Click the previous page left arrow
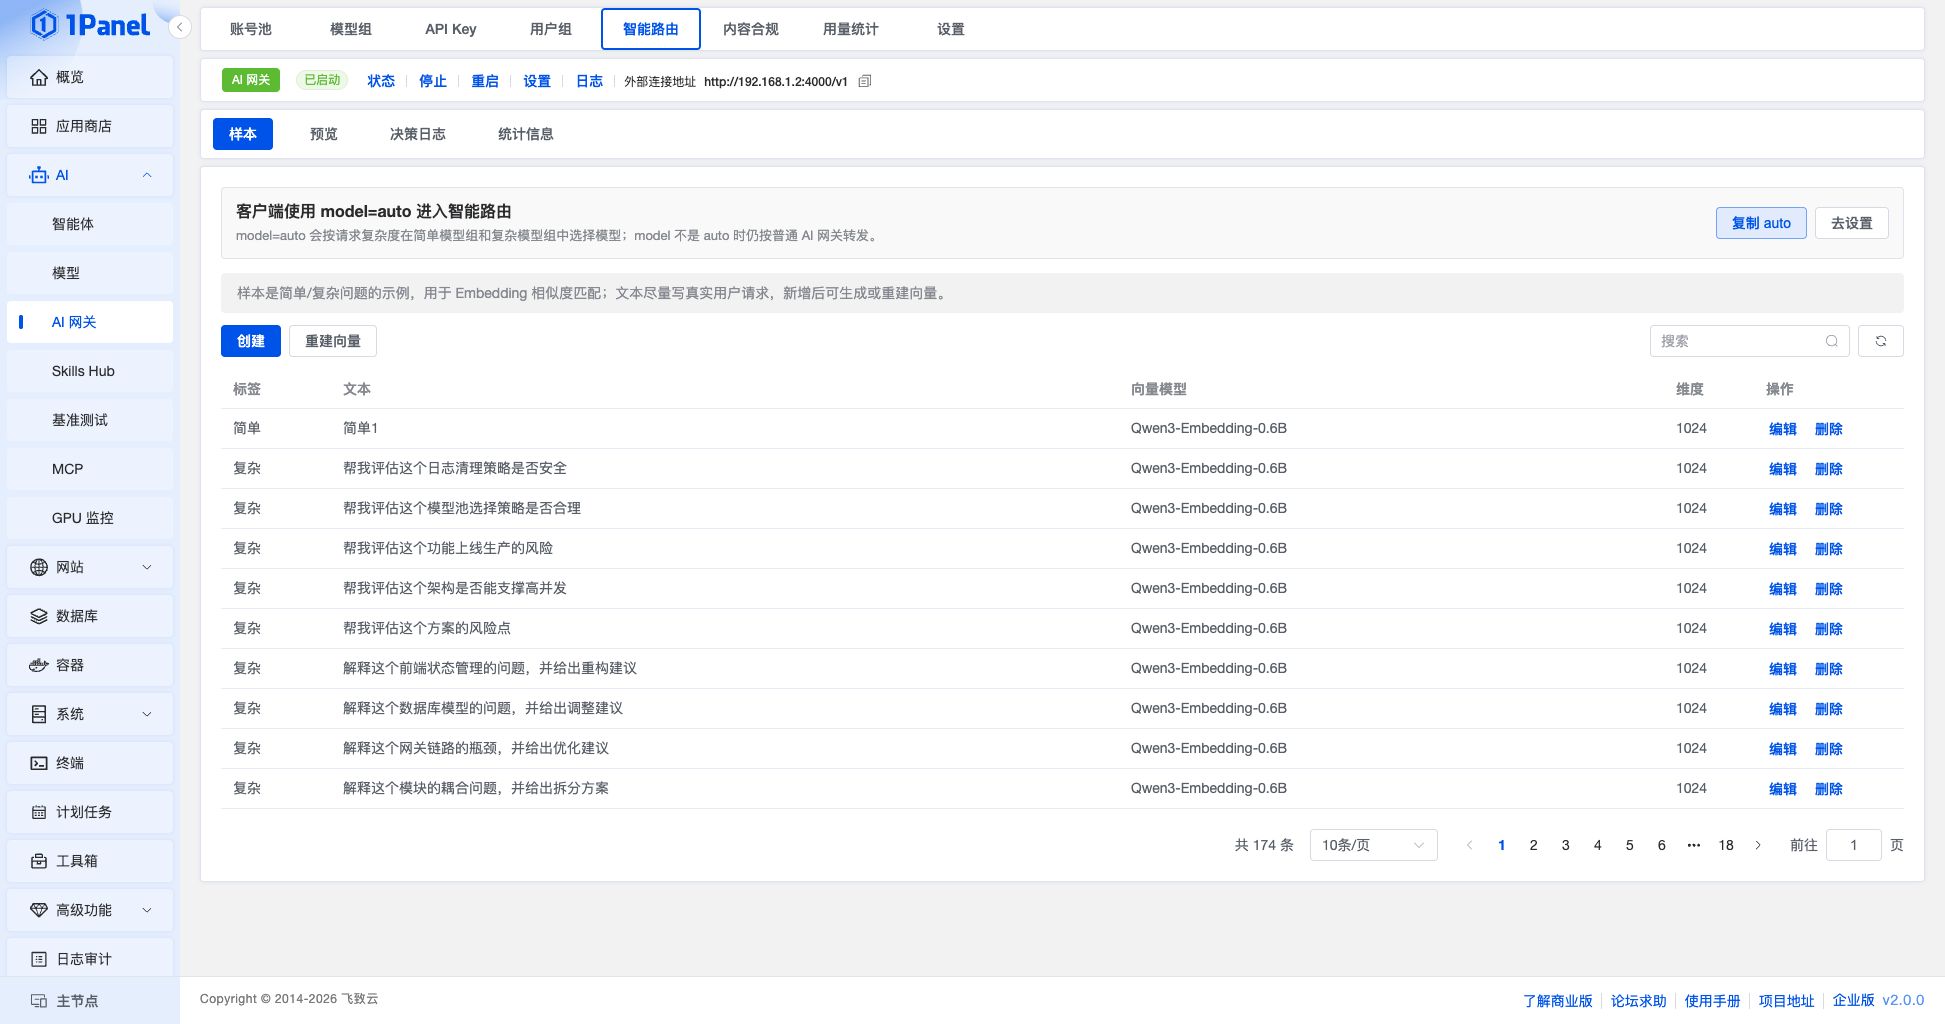1945x1024 pixels. (1469, 845)
